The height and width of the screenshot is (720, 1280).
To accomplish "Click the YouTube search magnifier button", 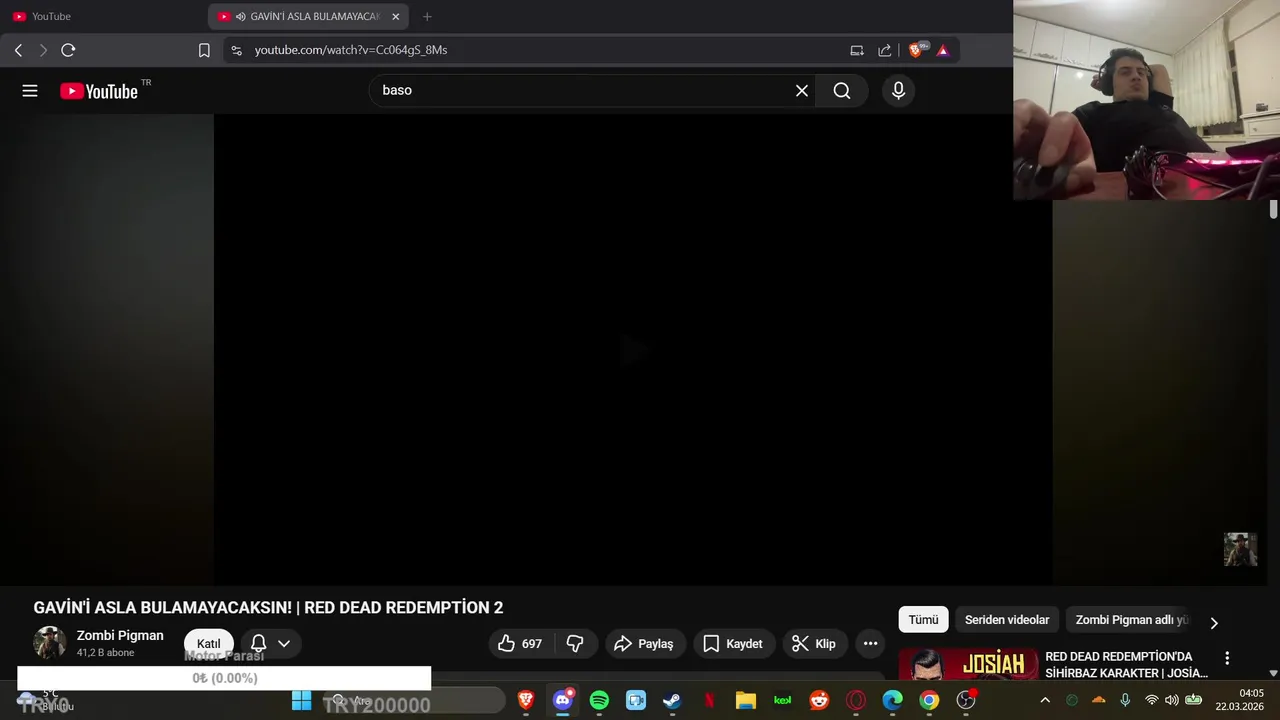I will coord(842,91).
